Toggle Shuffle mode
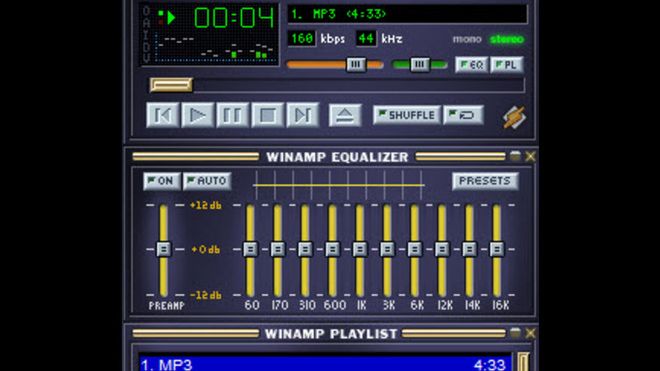This screenshot has height=371, width=660. coord(407,115)
